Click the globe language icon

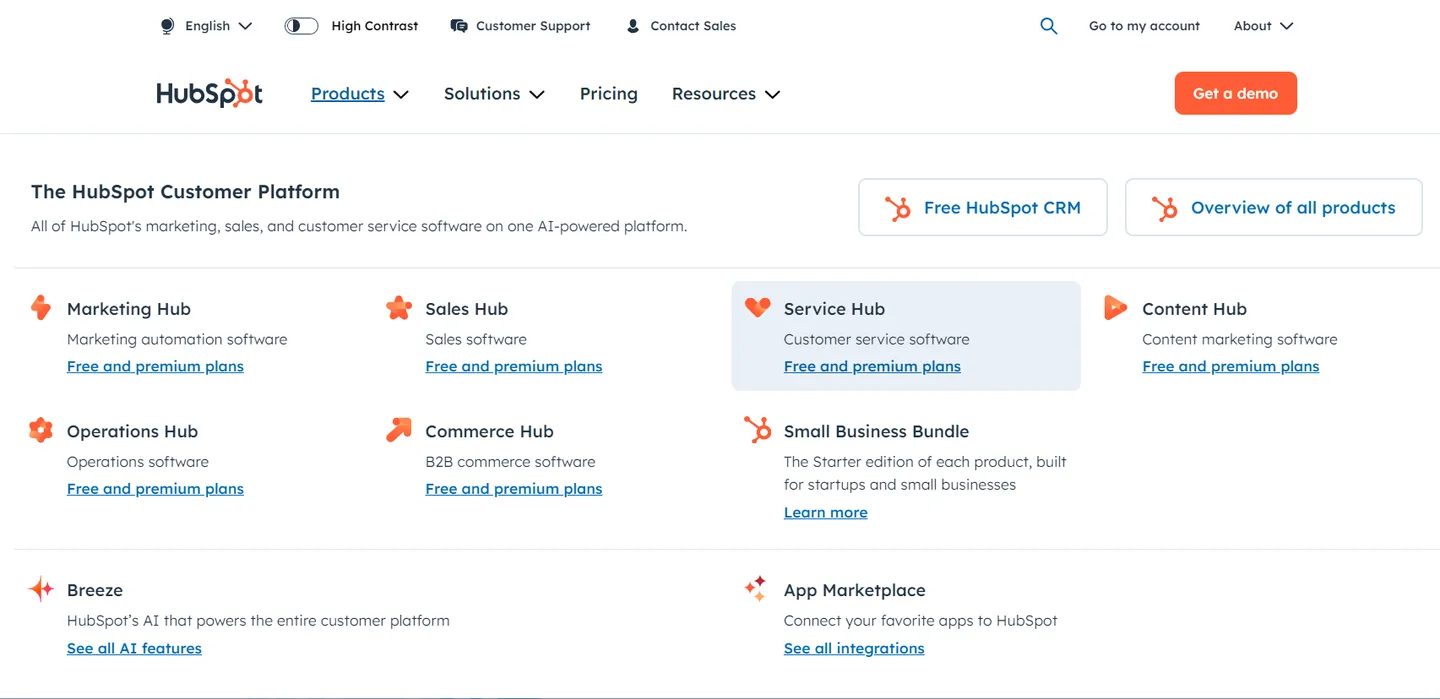(167, 26)
